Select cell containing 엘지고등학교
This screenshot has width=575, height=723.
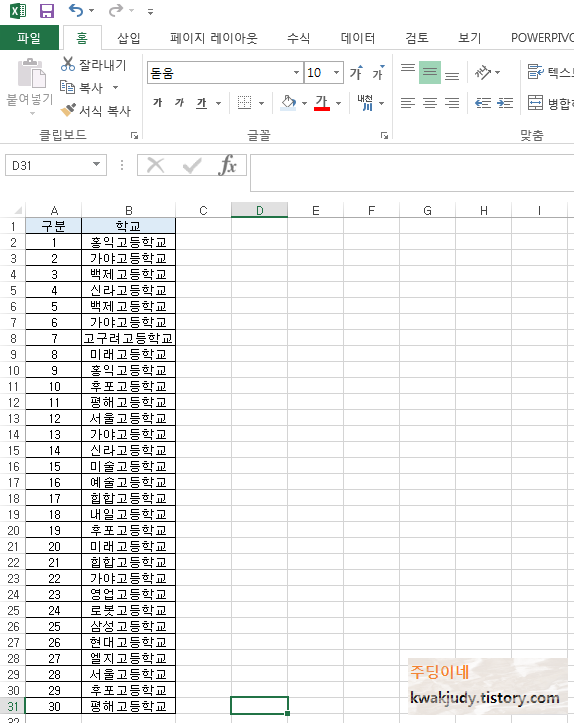click(x=128, y=658)
